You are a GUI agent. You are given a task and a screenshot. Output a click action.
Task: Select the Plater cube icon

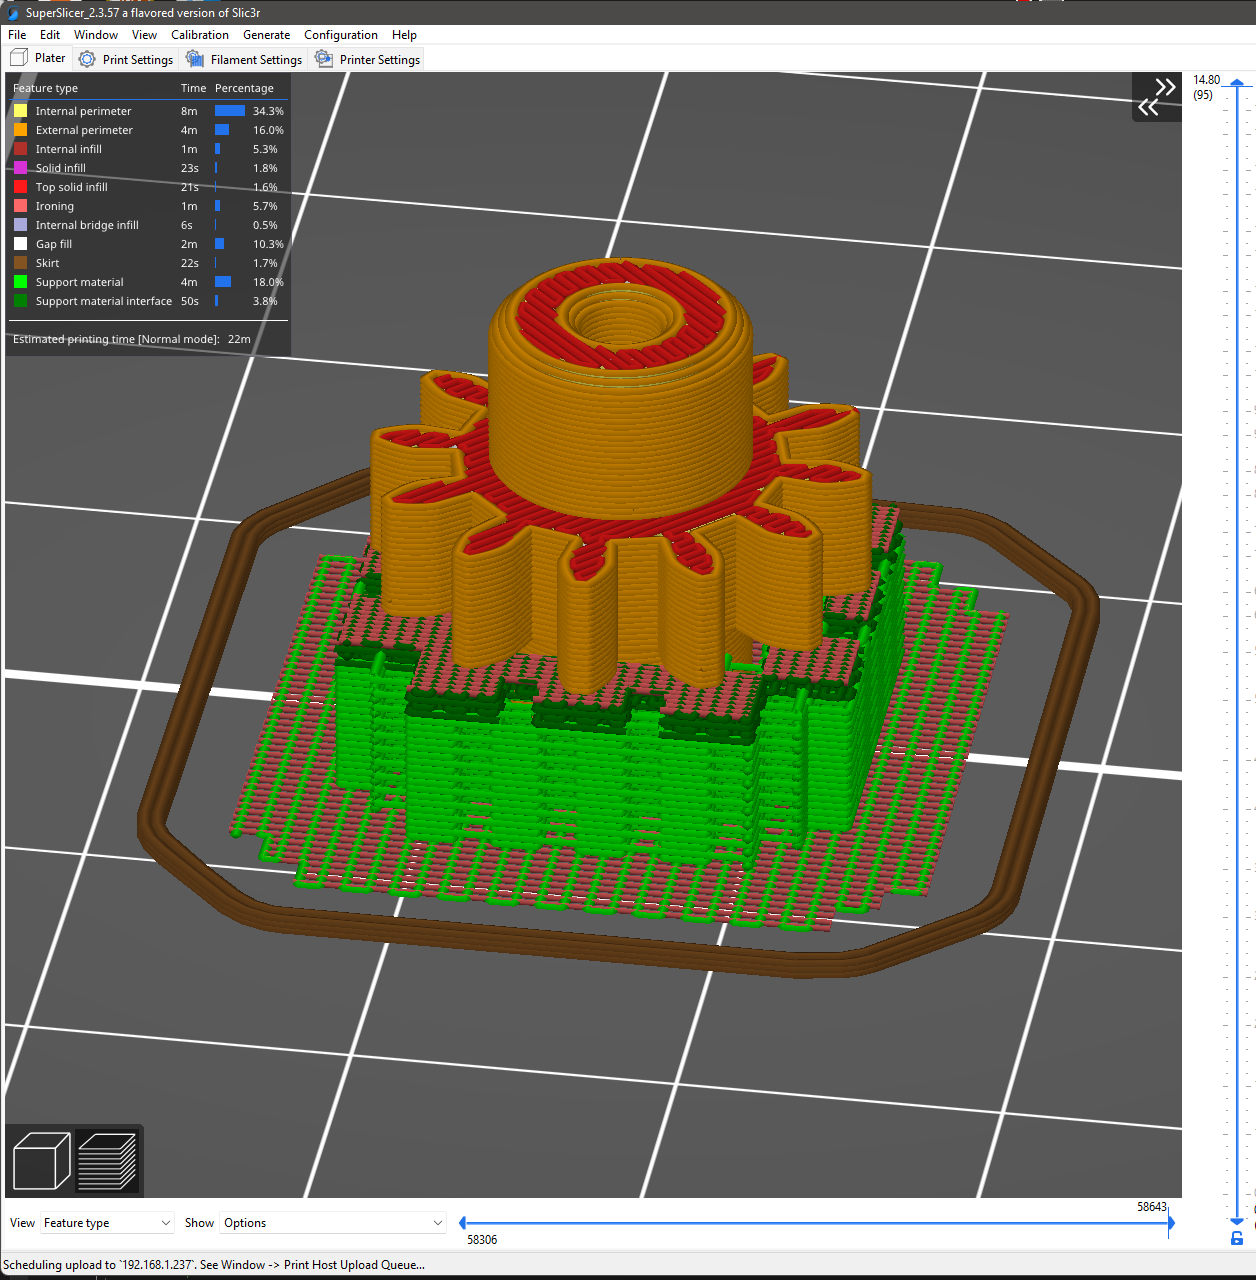[17, 57]
